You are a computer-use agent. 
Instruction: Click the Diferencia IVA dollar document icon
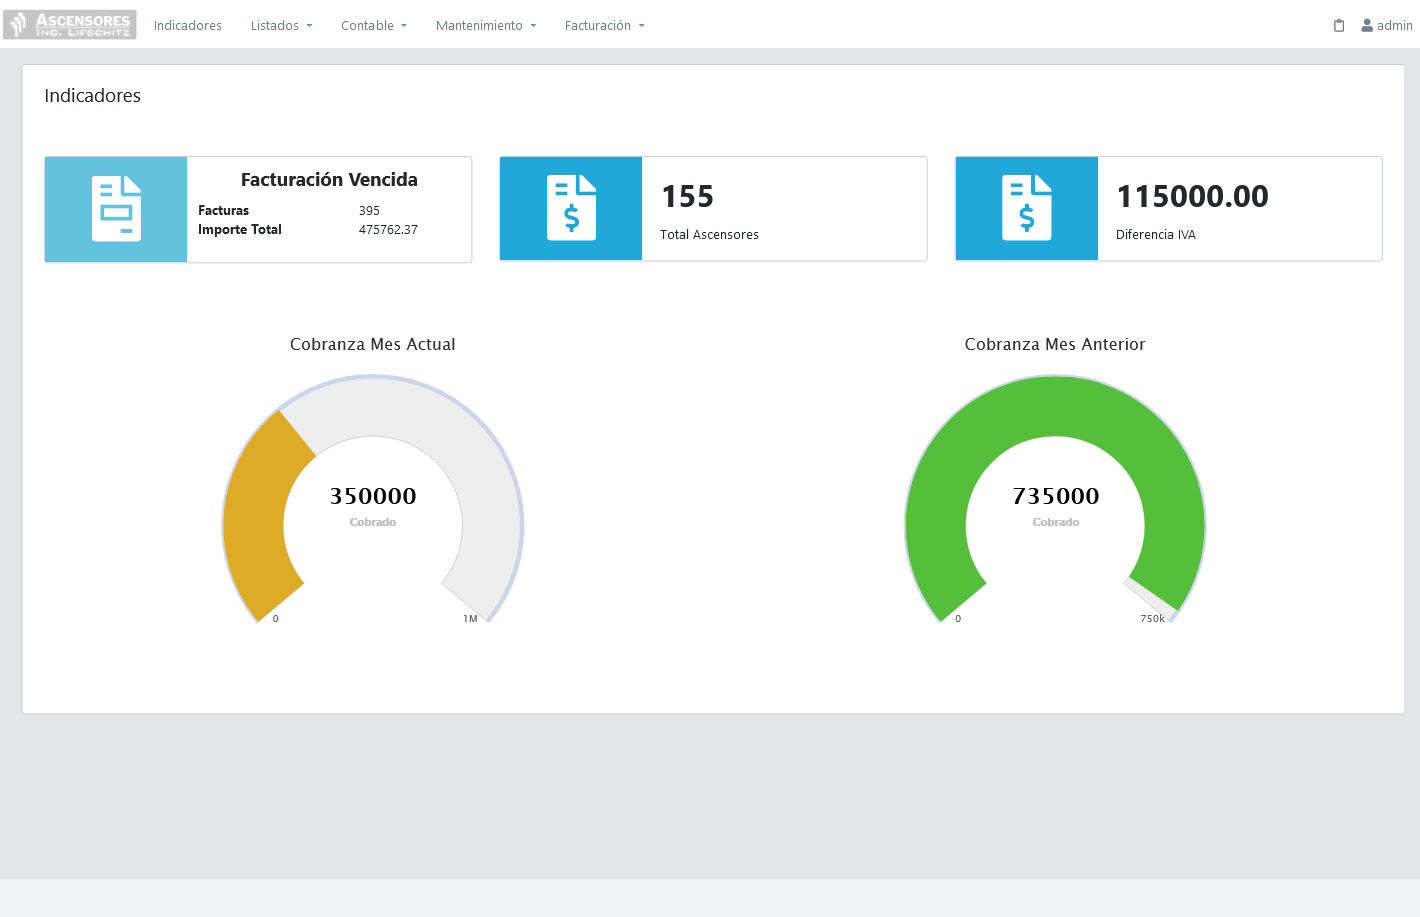(x=1027, y=208)
